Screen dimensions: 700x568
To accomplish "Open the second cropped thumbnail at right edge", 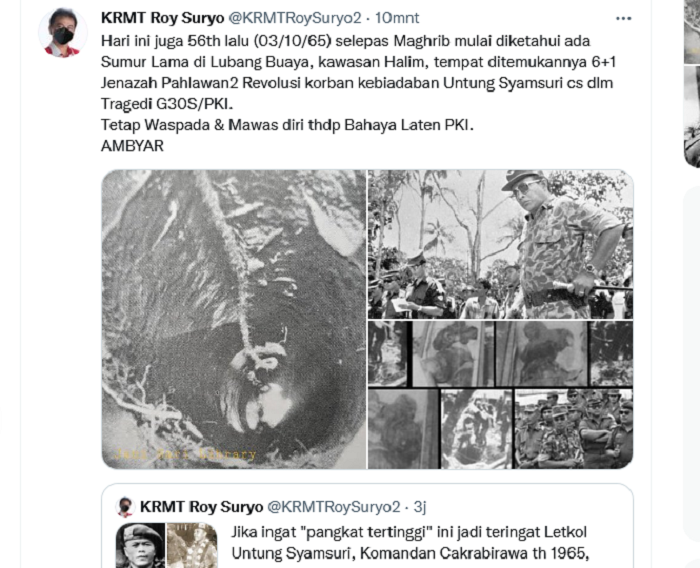I will 692,116.
